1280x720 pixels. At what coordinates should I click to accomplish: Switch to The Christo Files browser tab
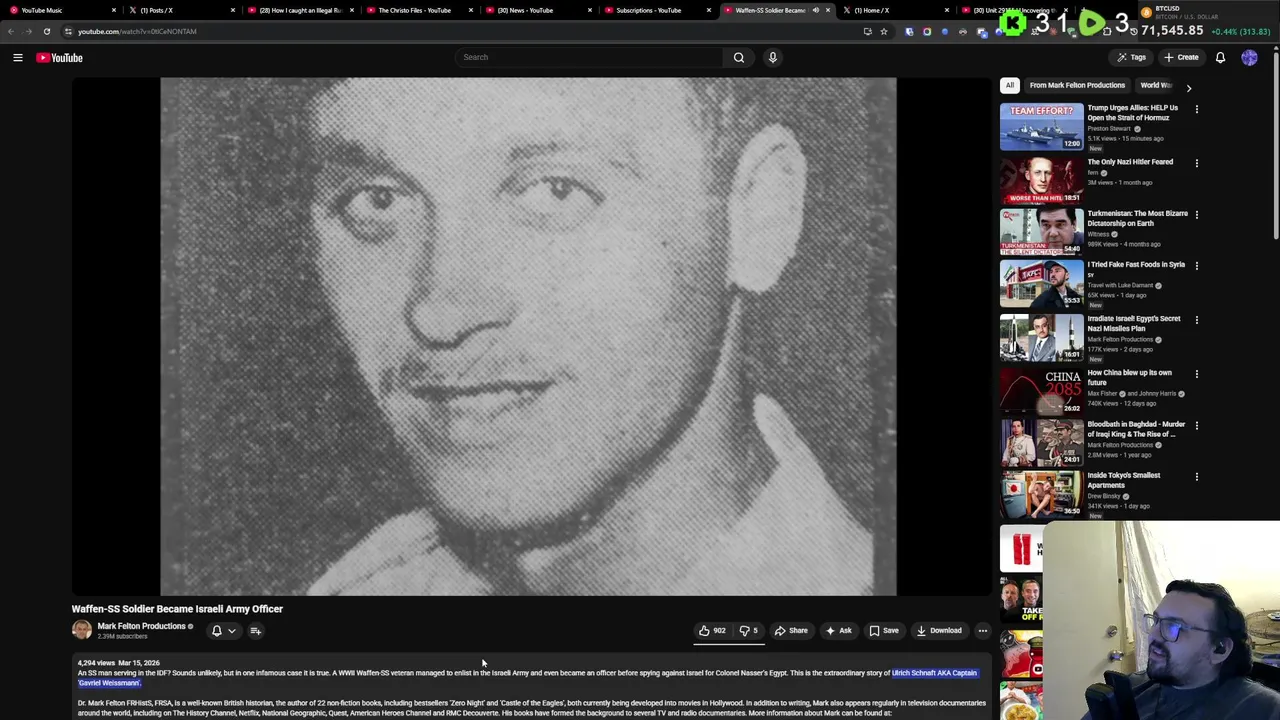click(418, 10)
